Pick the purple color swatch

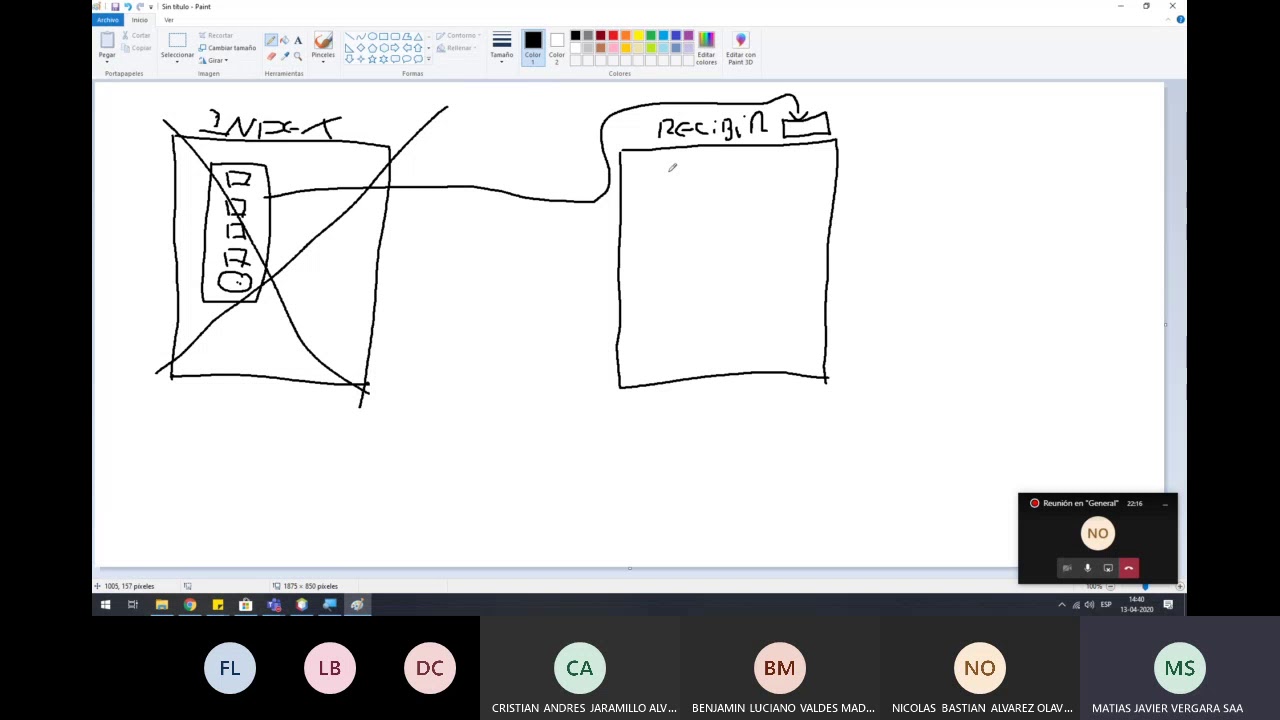(x=688, y=35)
